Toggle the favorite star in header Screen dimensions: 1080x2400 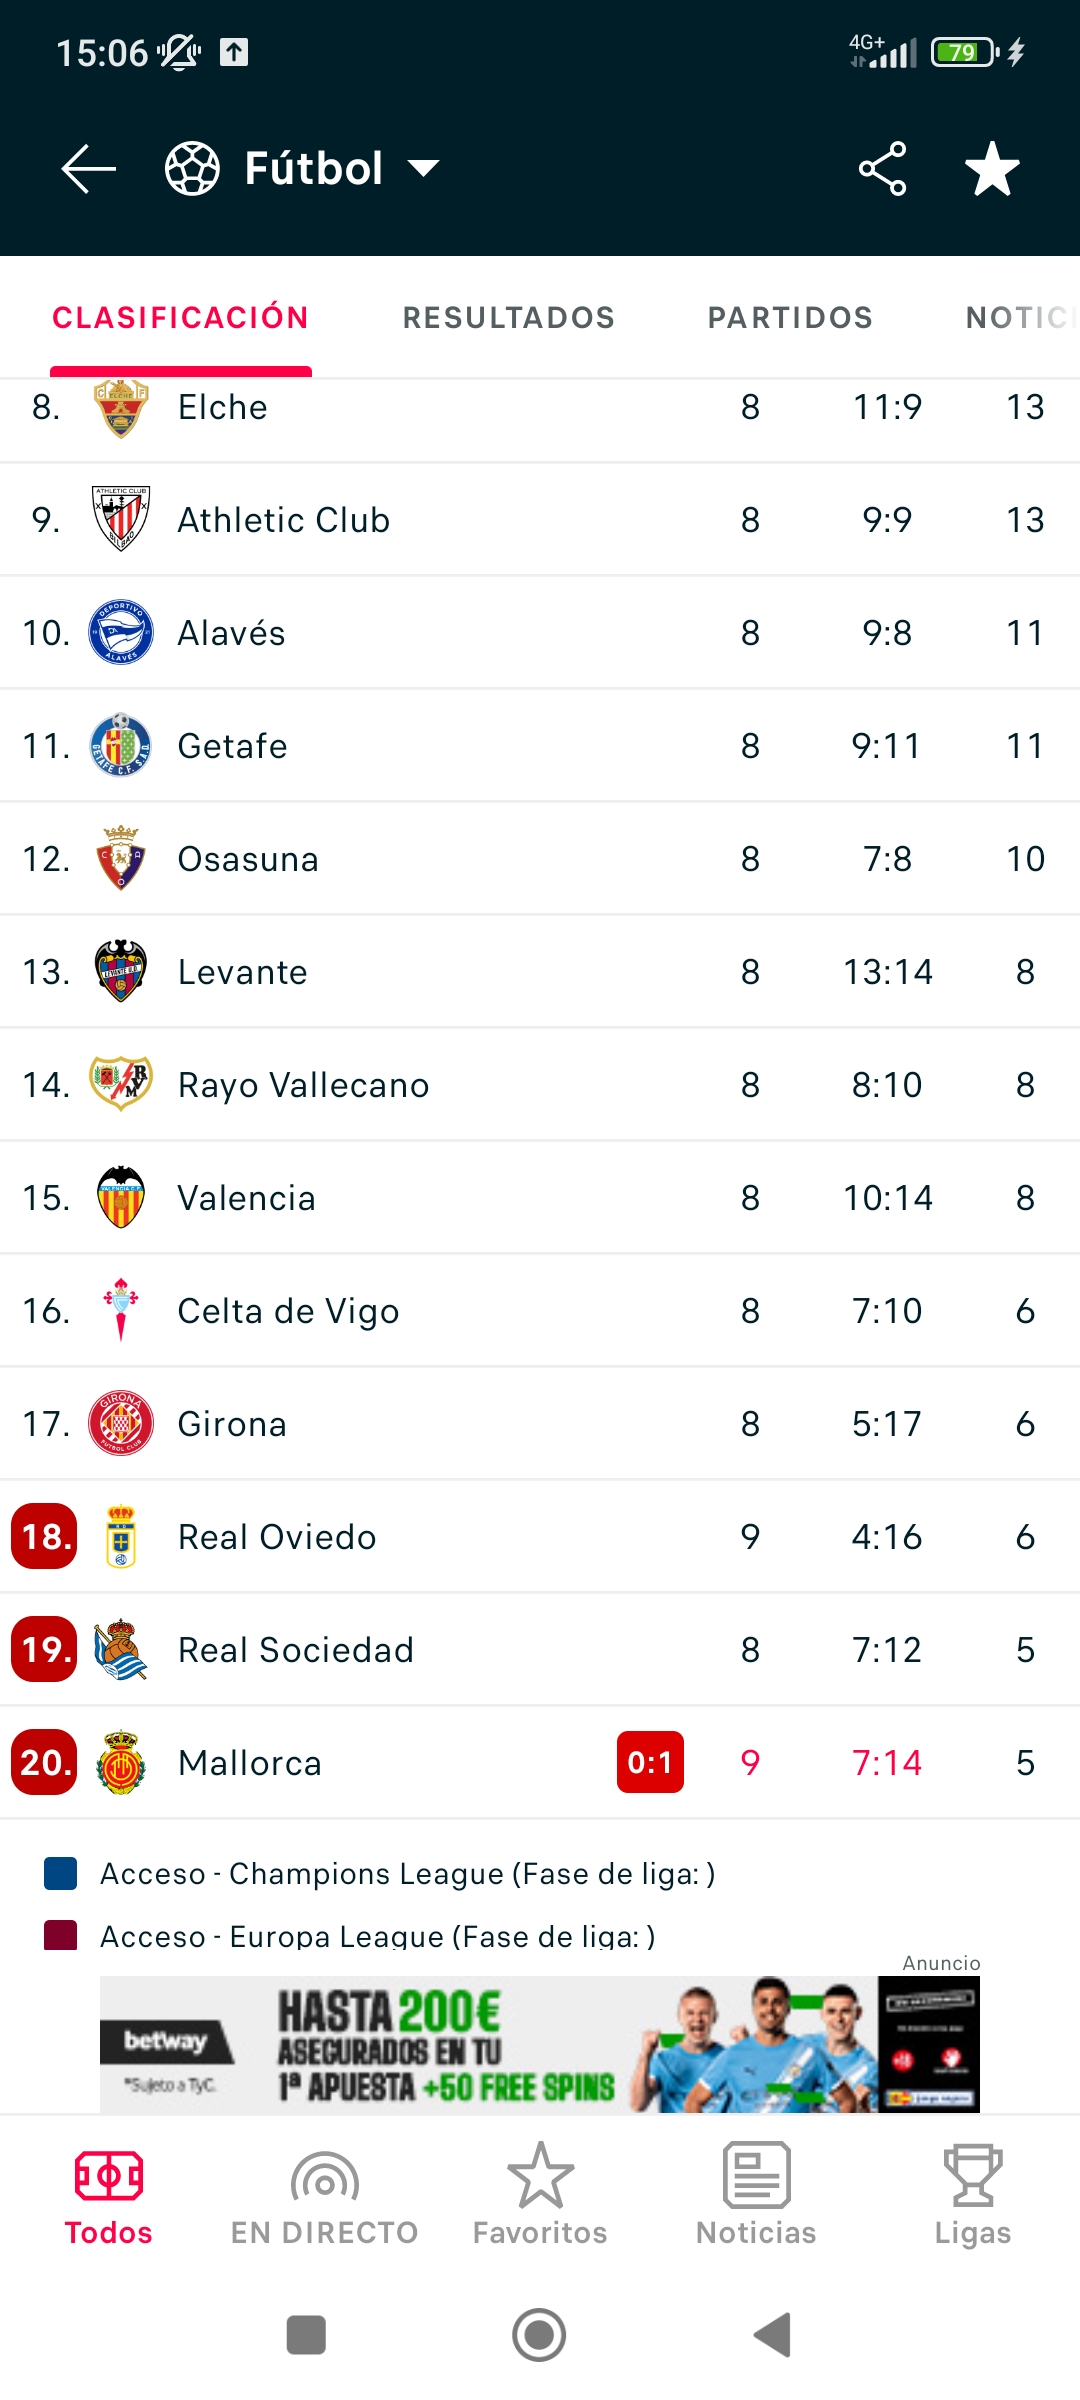point(992,168)
